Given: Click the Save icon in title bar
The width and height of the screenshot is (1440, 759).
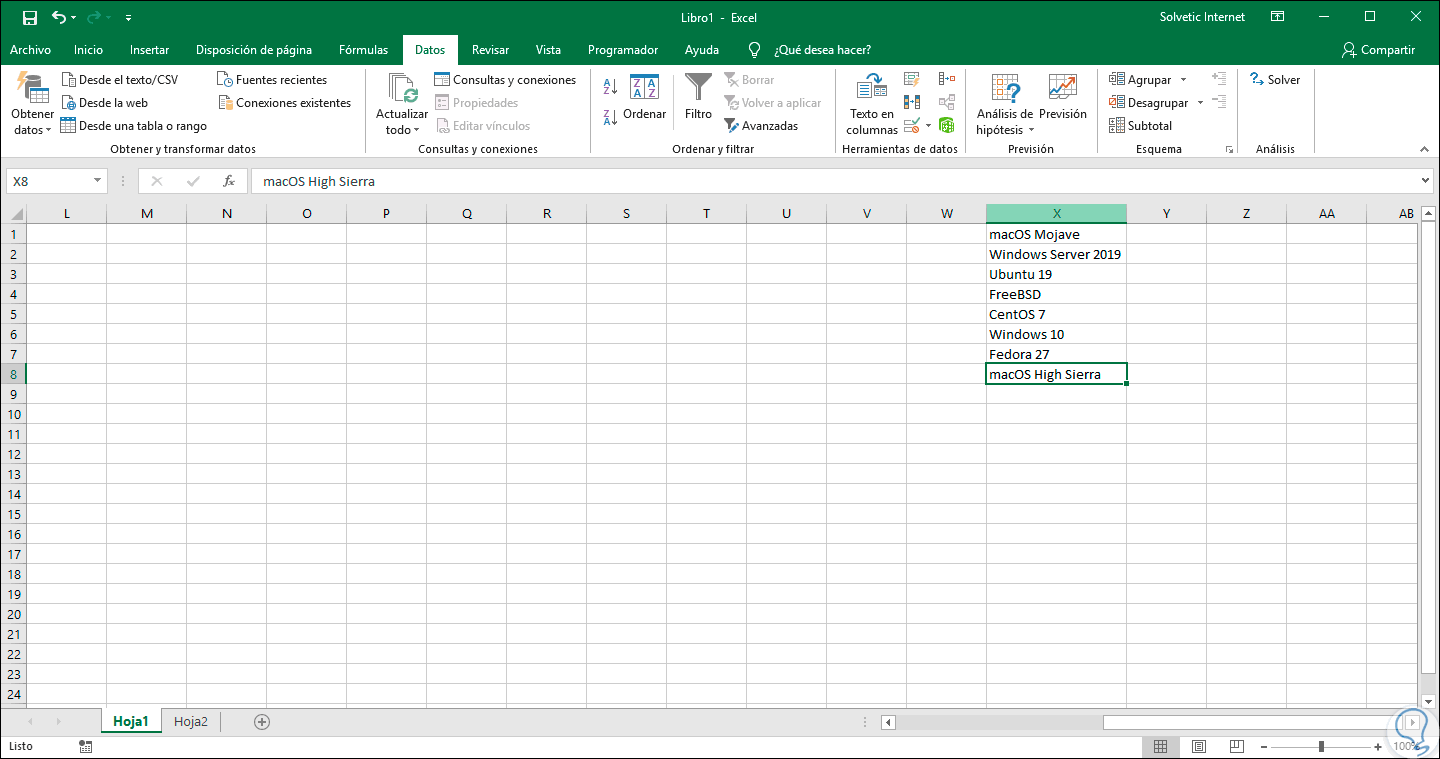Looking at the screenshot, I should coord(30,17).
